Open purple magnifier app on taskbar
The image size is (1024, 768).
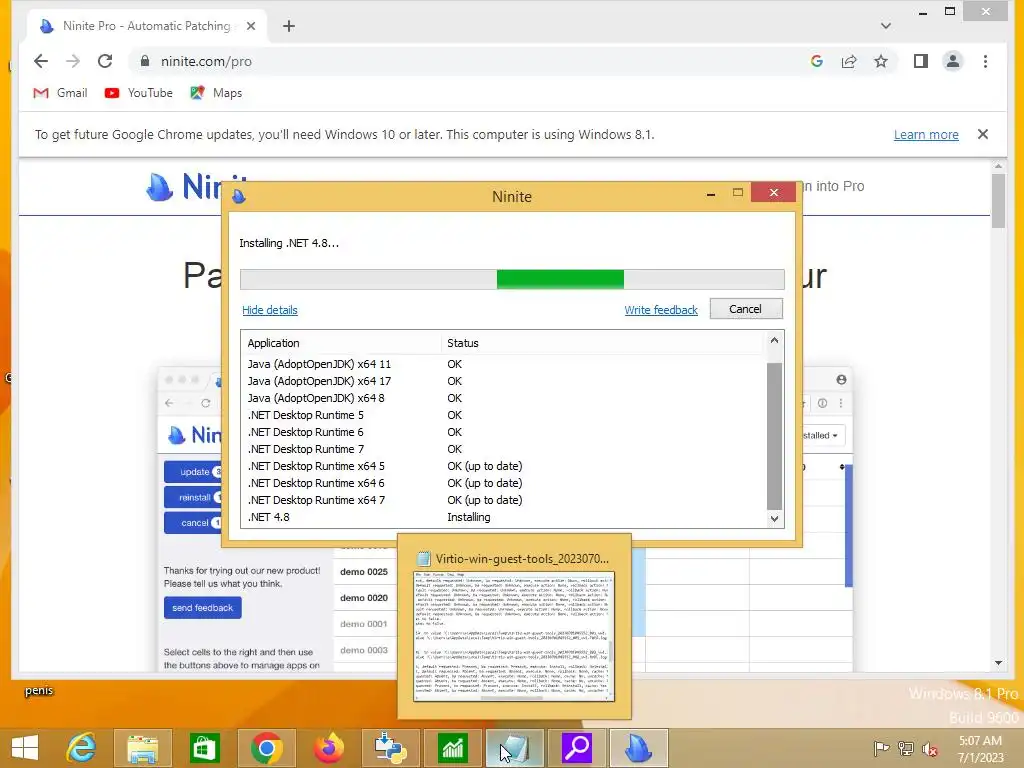pos(577,748)
